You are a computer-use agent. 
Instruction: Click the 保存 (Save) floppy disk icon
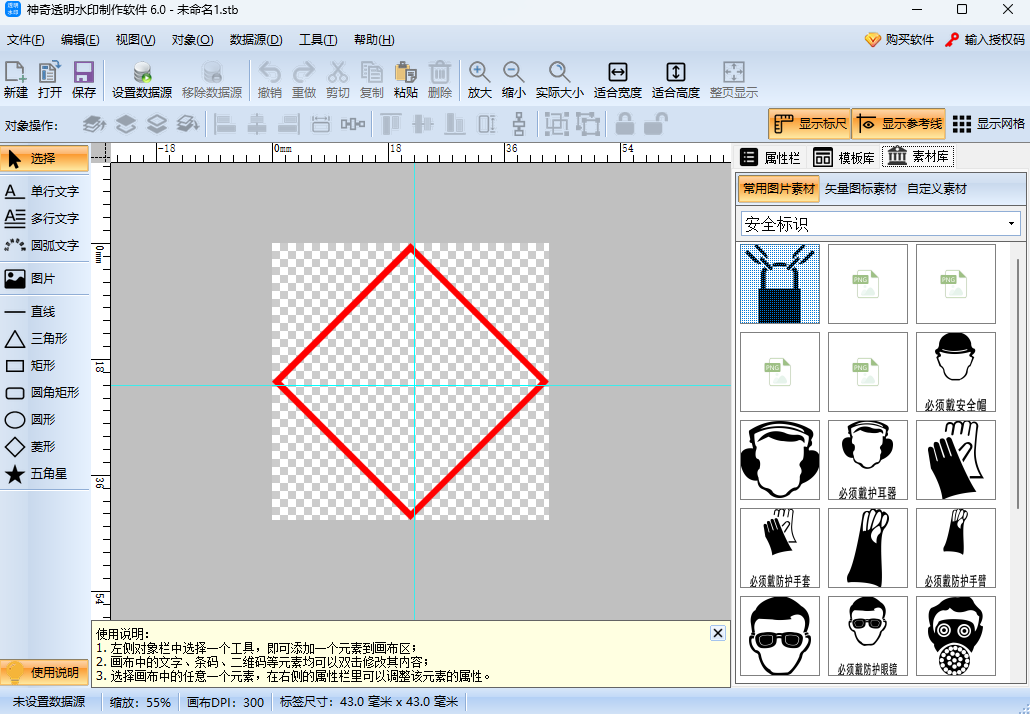point(84,79)
